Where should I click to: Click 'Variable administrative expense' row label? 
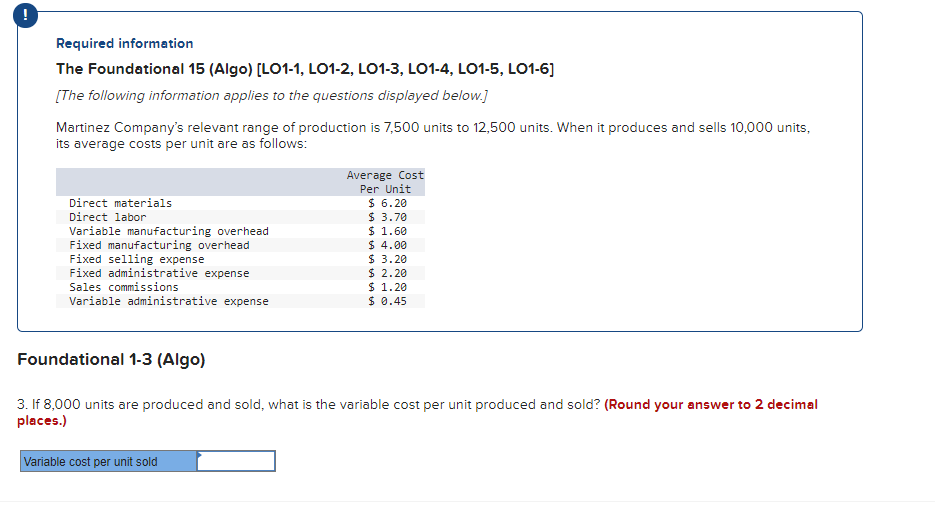pyautogui.click(x=169, y=301)
